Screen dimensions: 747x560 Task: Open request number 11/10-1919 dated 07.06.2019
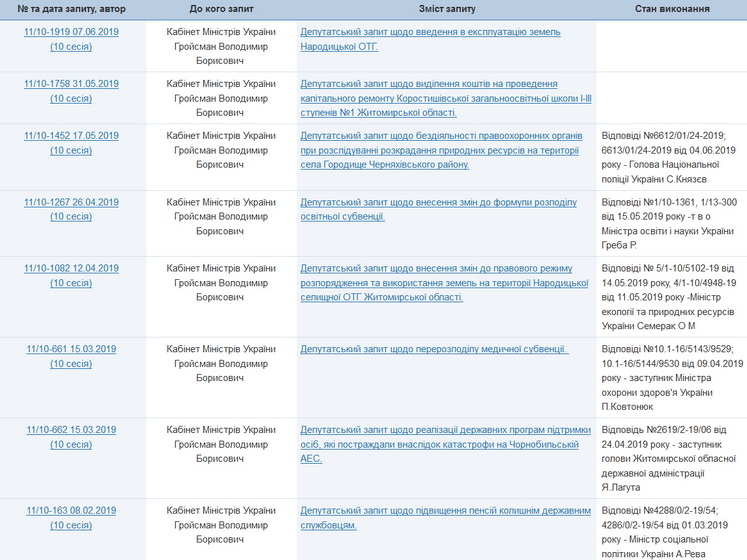pos(71,32)
